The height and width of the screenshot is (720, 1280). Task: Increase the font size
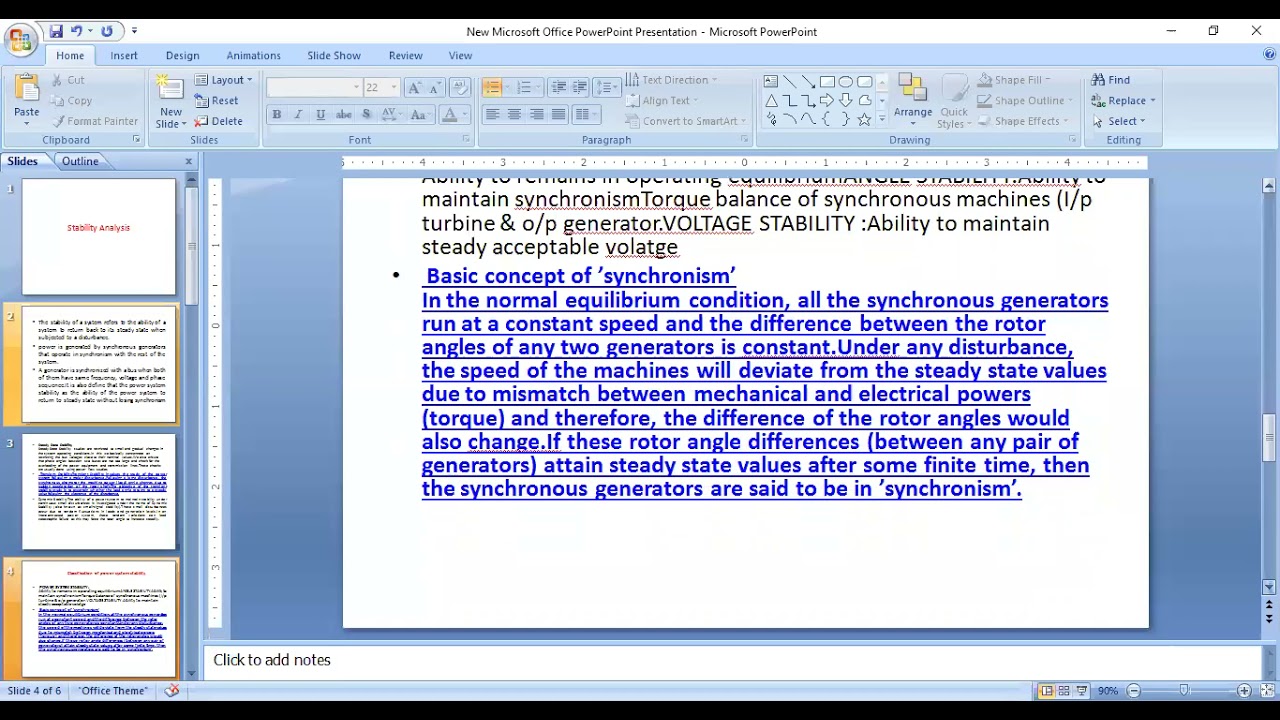tap(414, 88)
